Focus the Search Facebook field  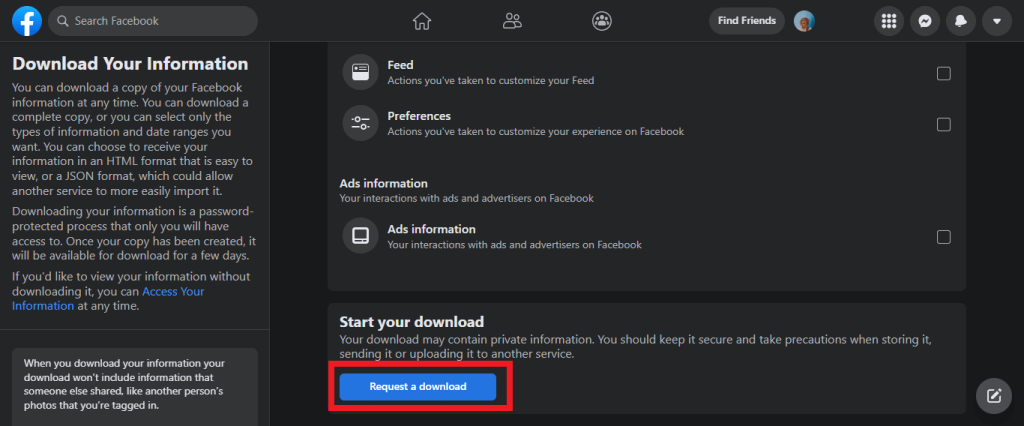153,21
